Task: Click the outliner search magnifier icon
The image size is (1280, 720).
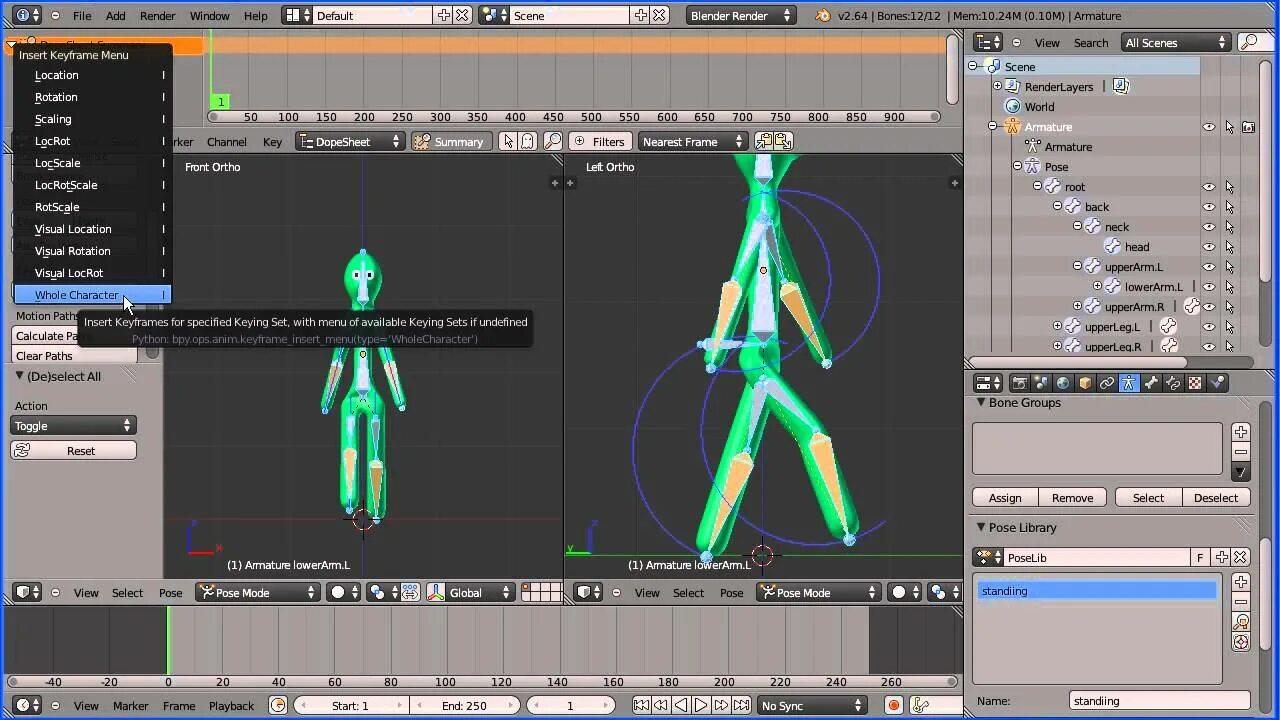Action: click(x=1248, y=42)
